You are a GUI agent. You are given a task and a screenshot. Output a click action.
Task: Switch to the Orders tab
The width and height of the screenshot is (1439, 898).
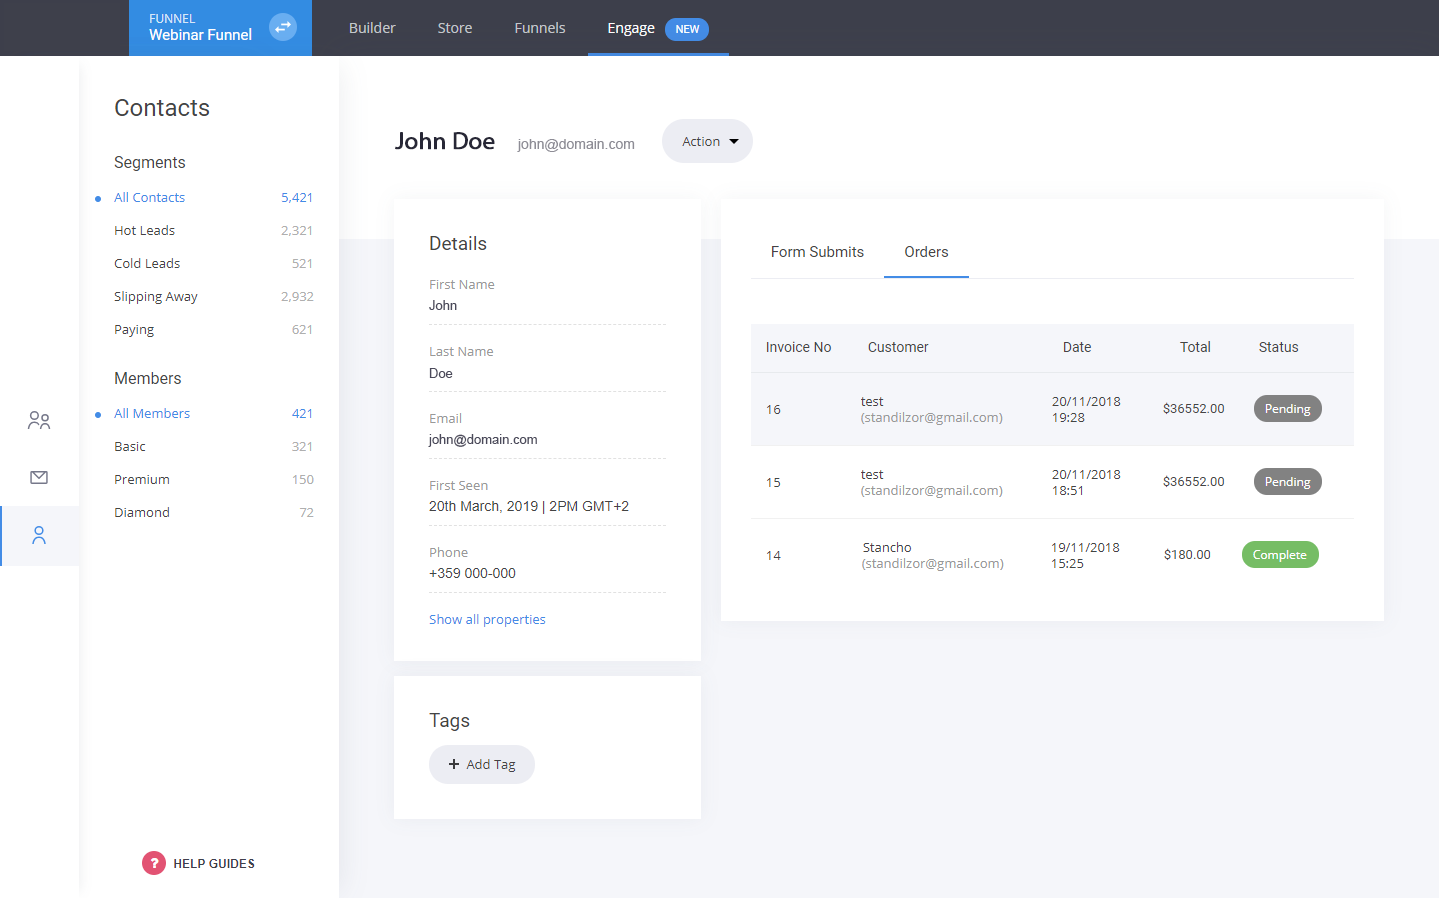pos(926,252)
